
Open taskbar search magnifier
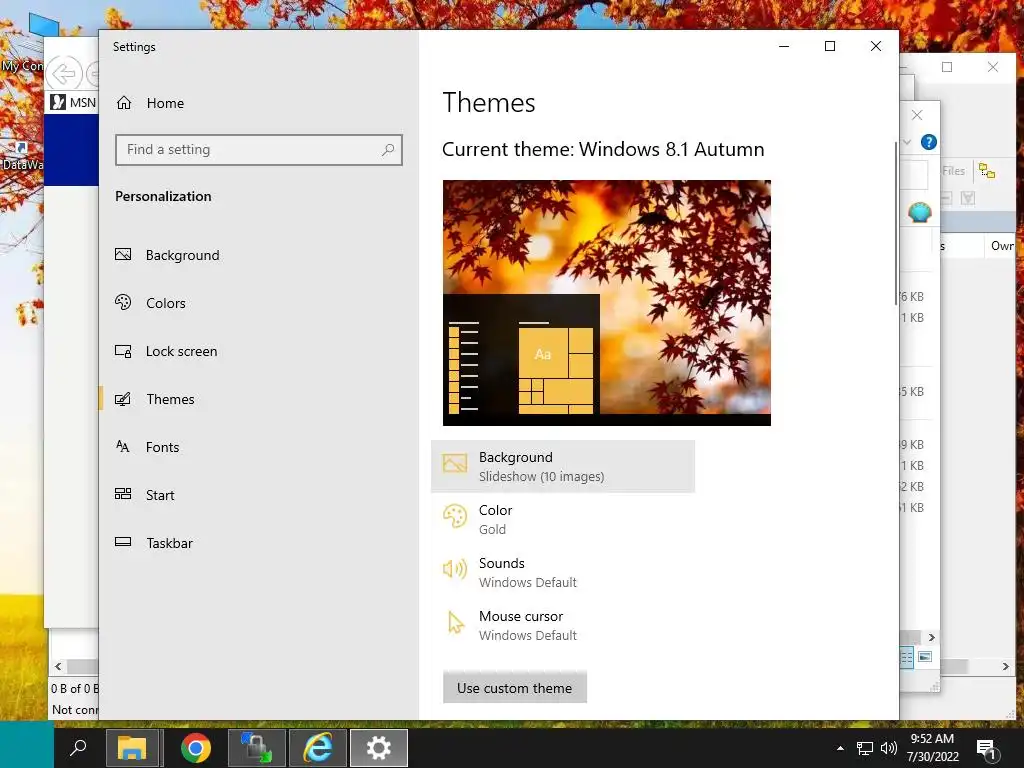pos(78,748)
